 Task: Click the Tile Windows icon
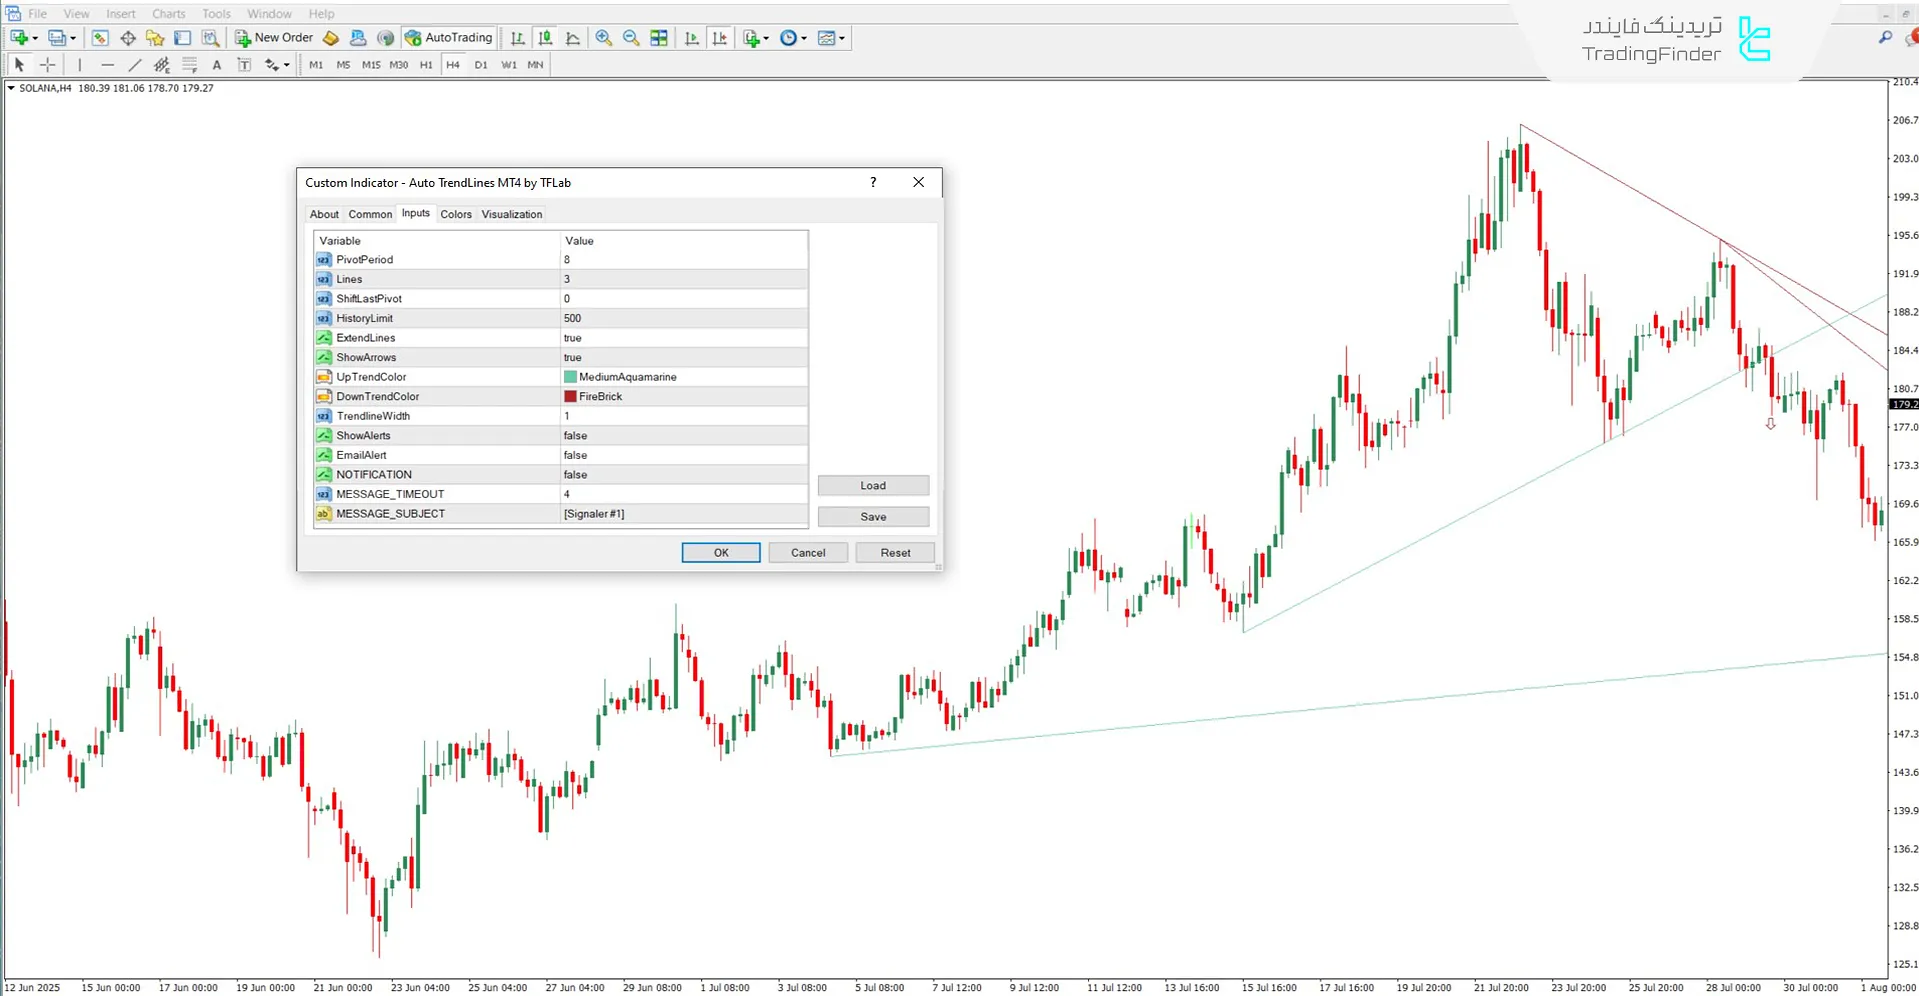(x=659, y=38)
